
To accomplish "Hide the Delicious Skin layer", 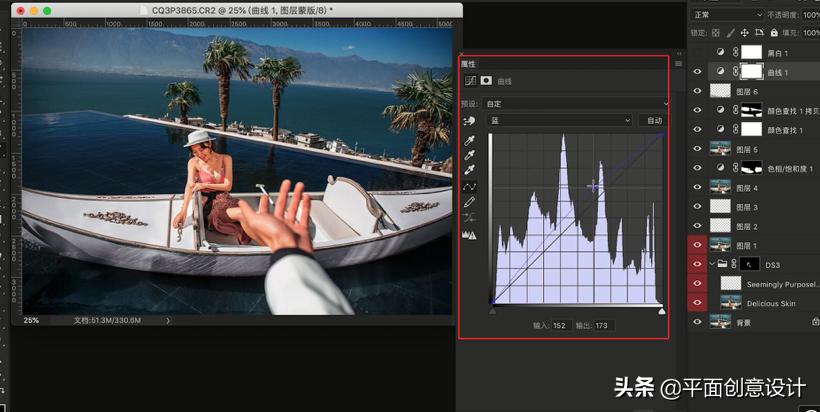I will coord(697,303).
